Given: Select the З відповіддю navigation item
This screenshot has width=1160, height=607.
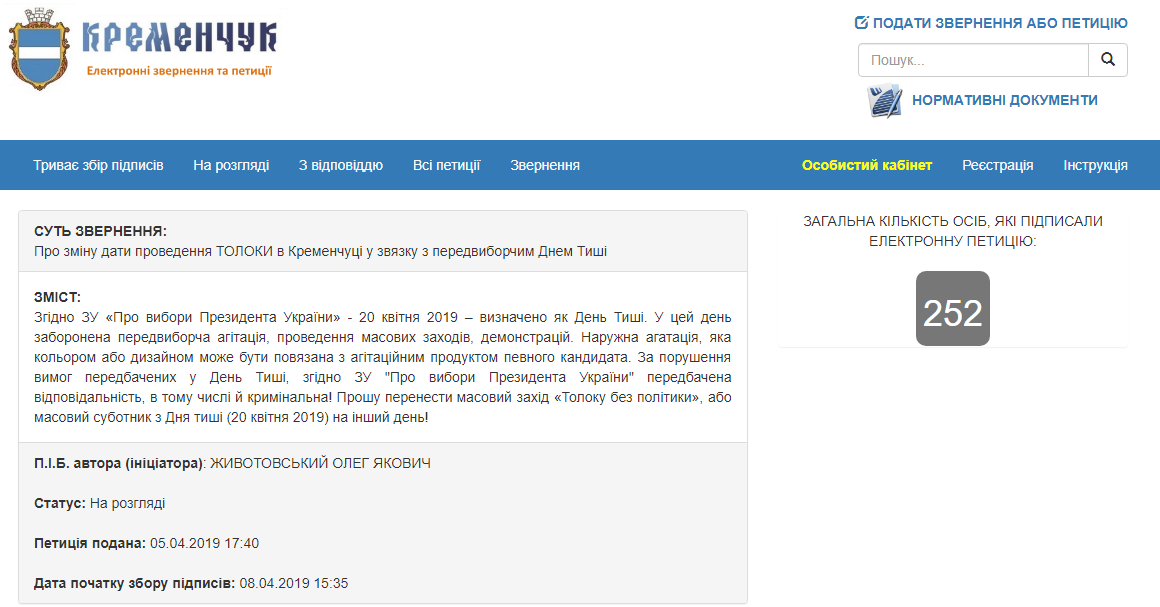Looking at the screenshot, I should coord(341,165).
